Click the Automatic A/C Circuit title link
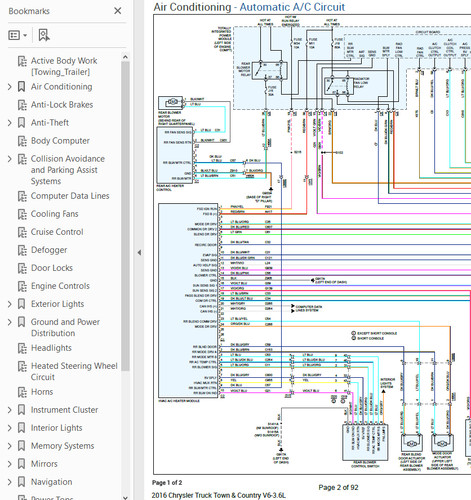Image resolution: width=471 pixels, height=500 pixels. pyautogui.click(x=292, y=7)
